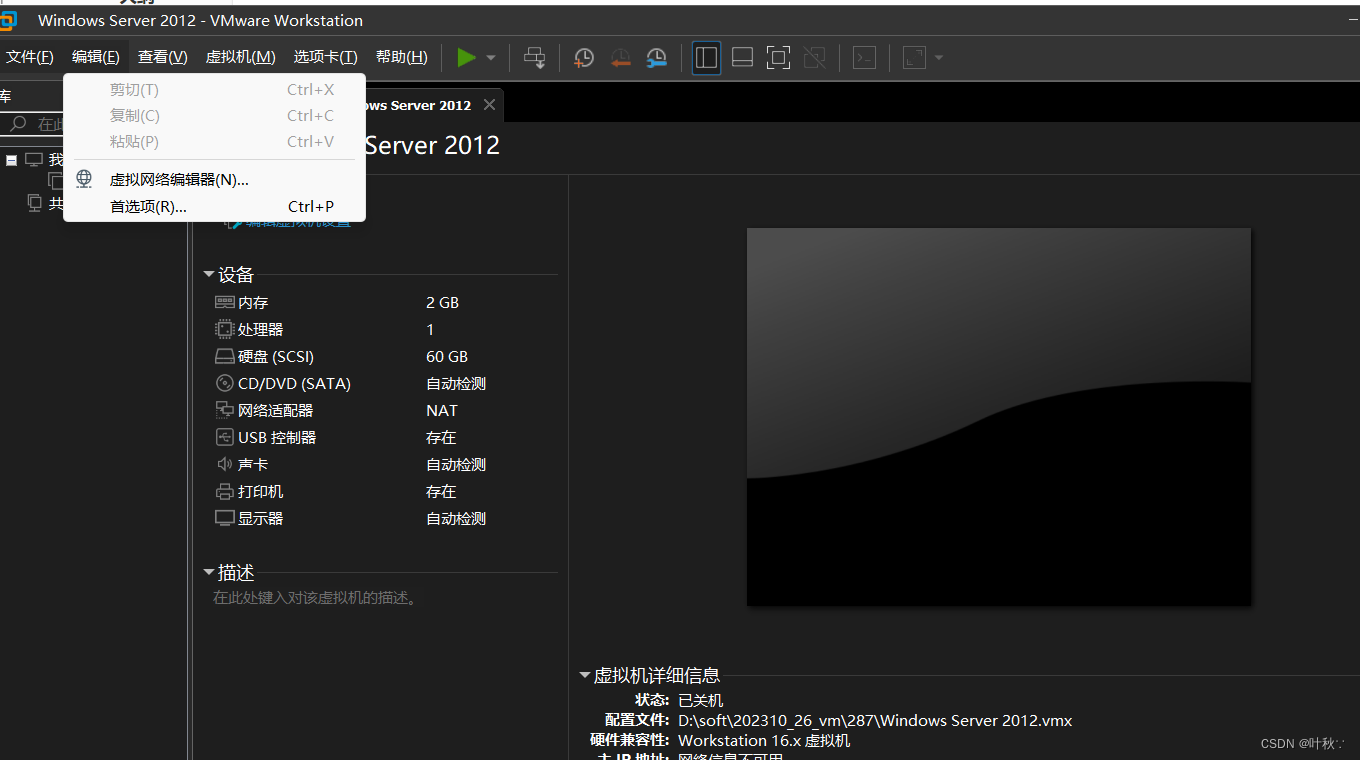
Task: Click the 60 GB disk value
Action: pyautogui.click(x=447, y=356)
